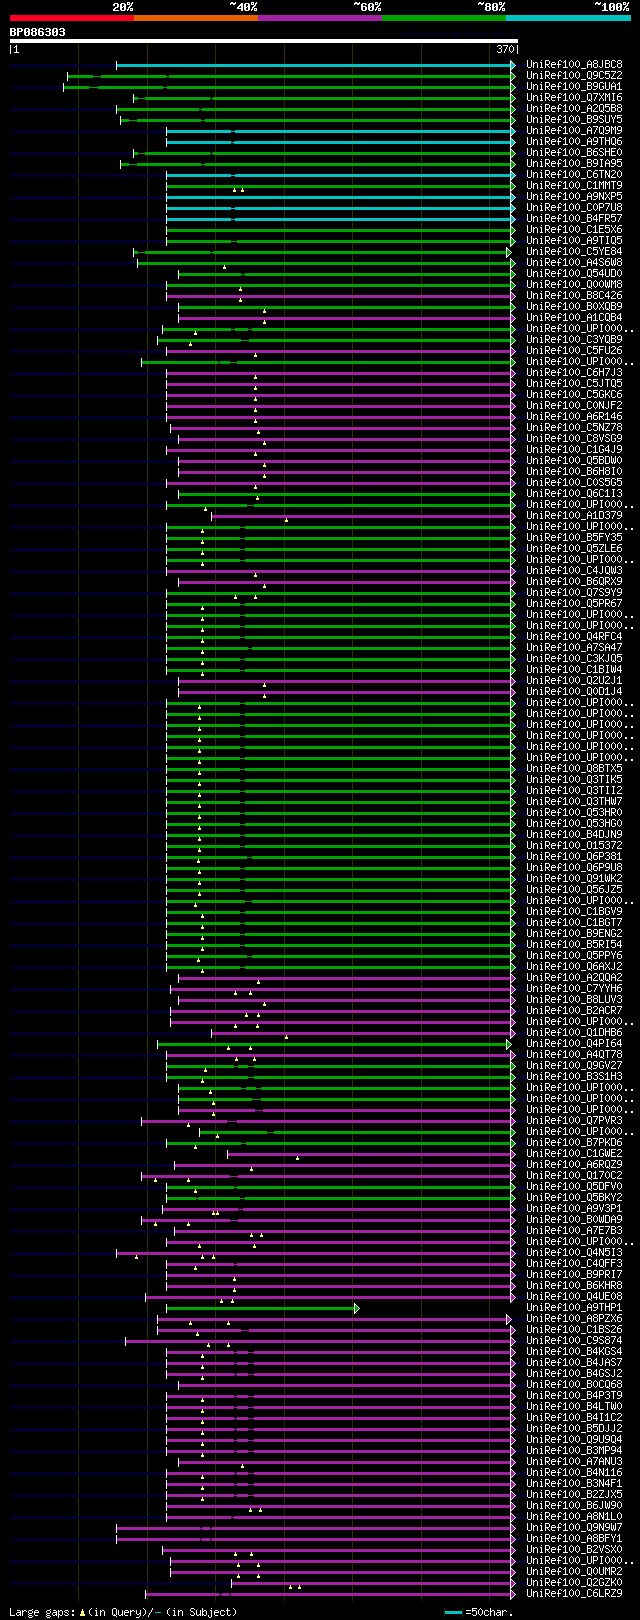Click hit label UniRef100_C6H7J3
This screenshot has height=1620, width=640.
coord(574,373)
